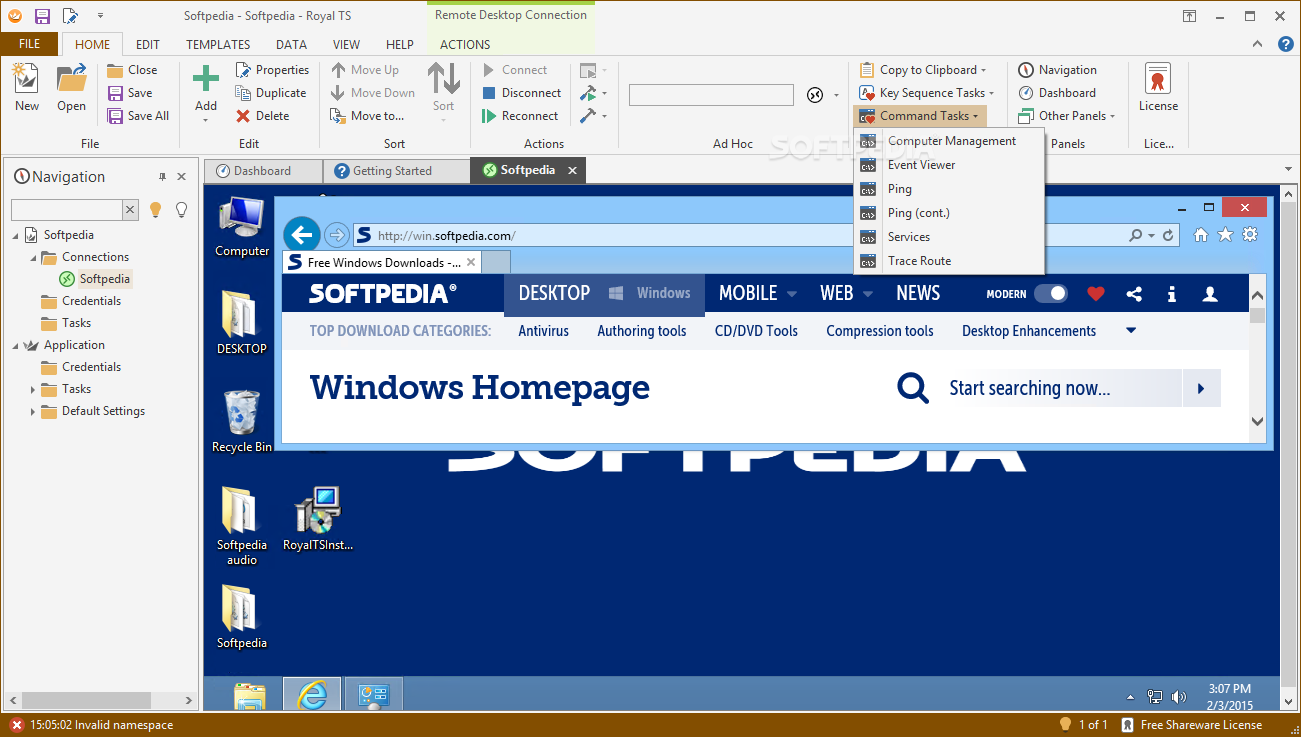The image size is (1301, 737).
Task: Close the Softpedia connection tab
Action: [x=573, y=171]
